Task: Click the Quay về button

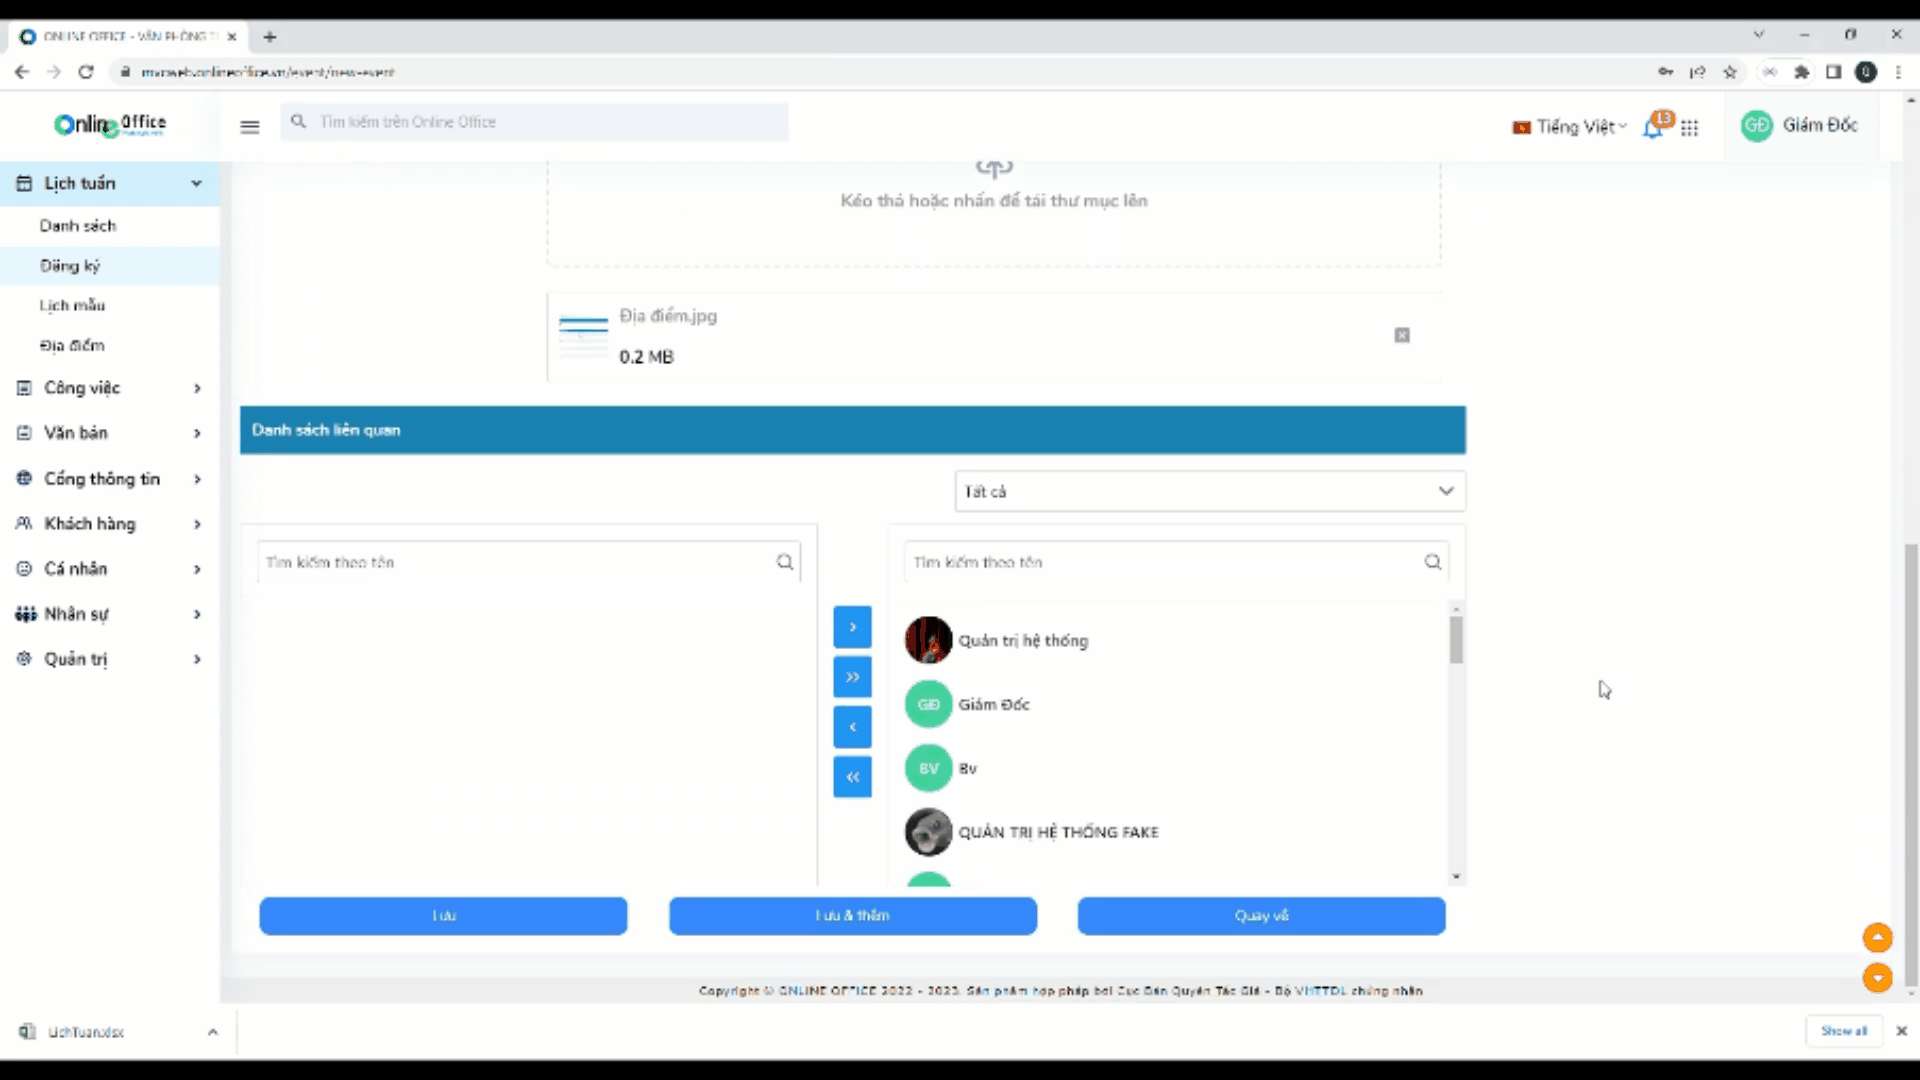Action: (1261, 916)
